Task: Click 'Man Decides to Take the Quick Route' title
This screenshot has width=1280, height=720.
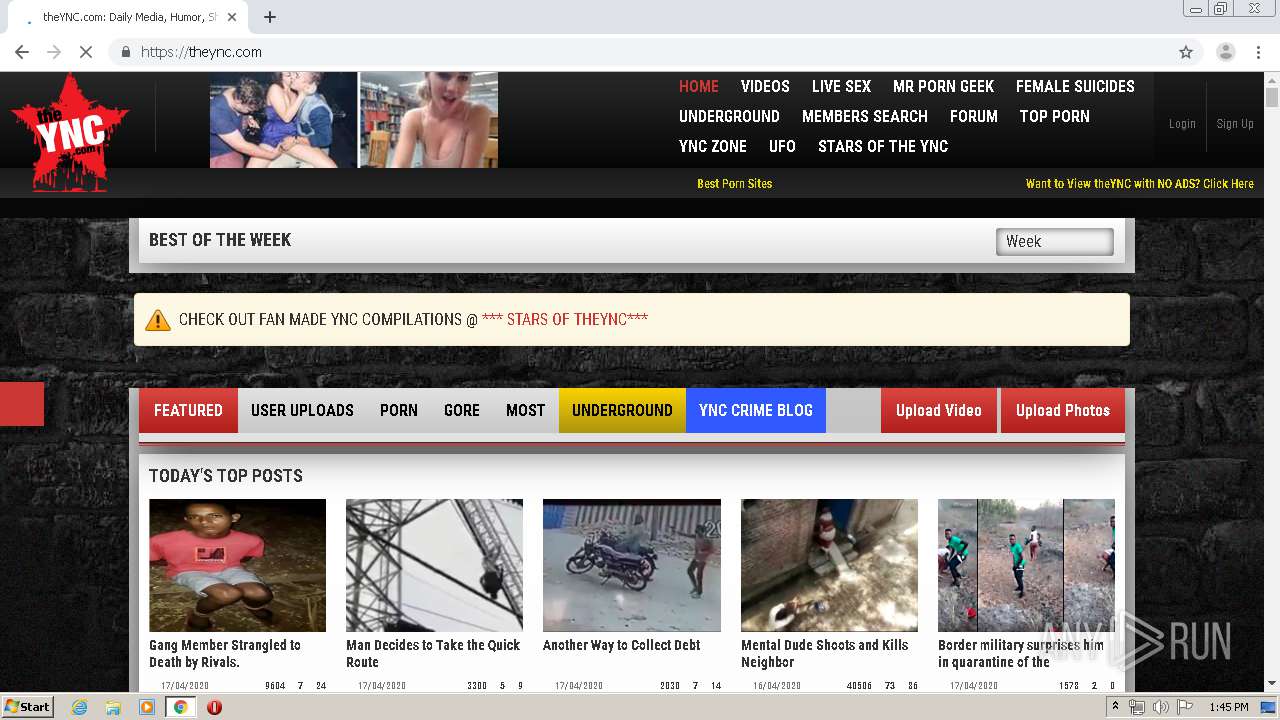Action: [x=433, y=653]
